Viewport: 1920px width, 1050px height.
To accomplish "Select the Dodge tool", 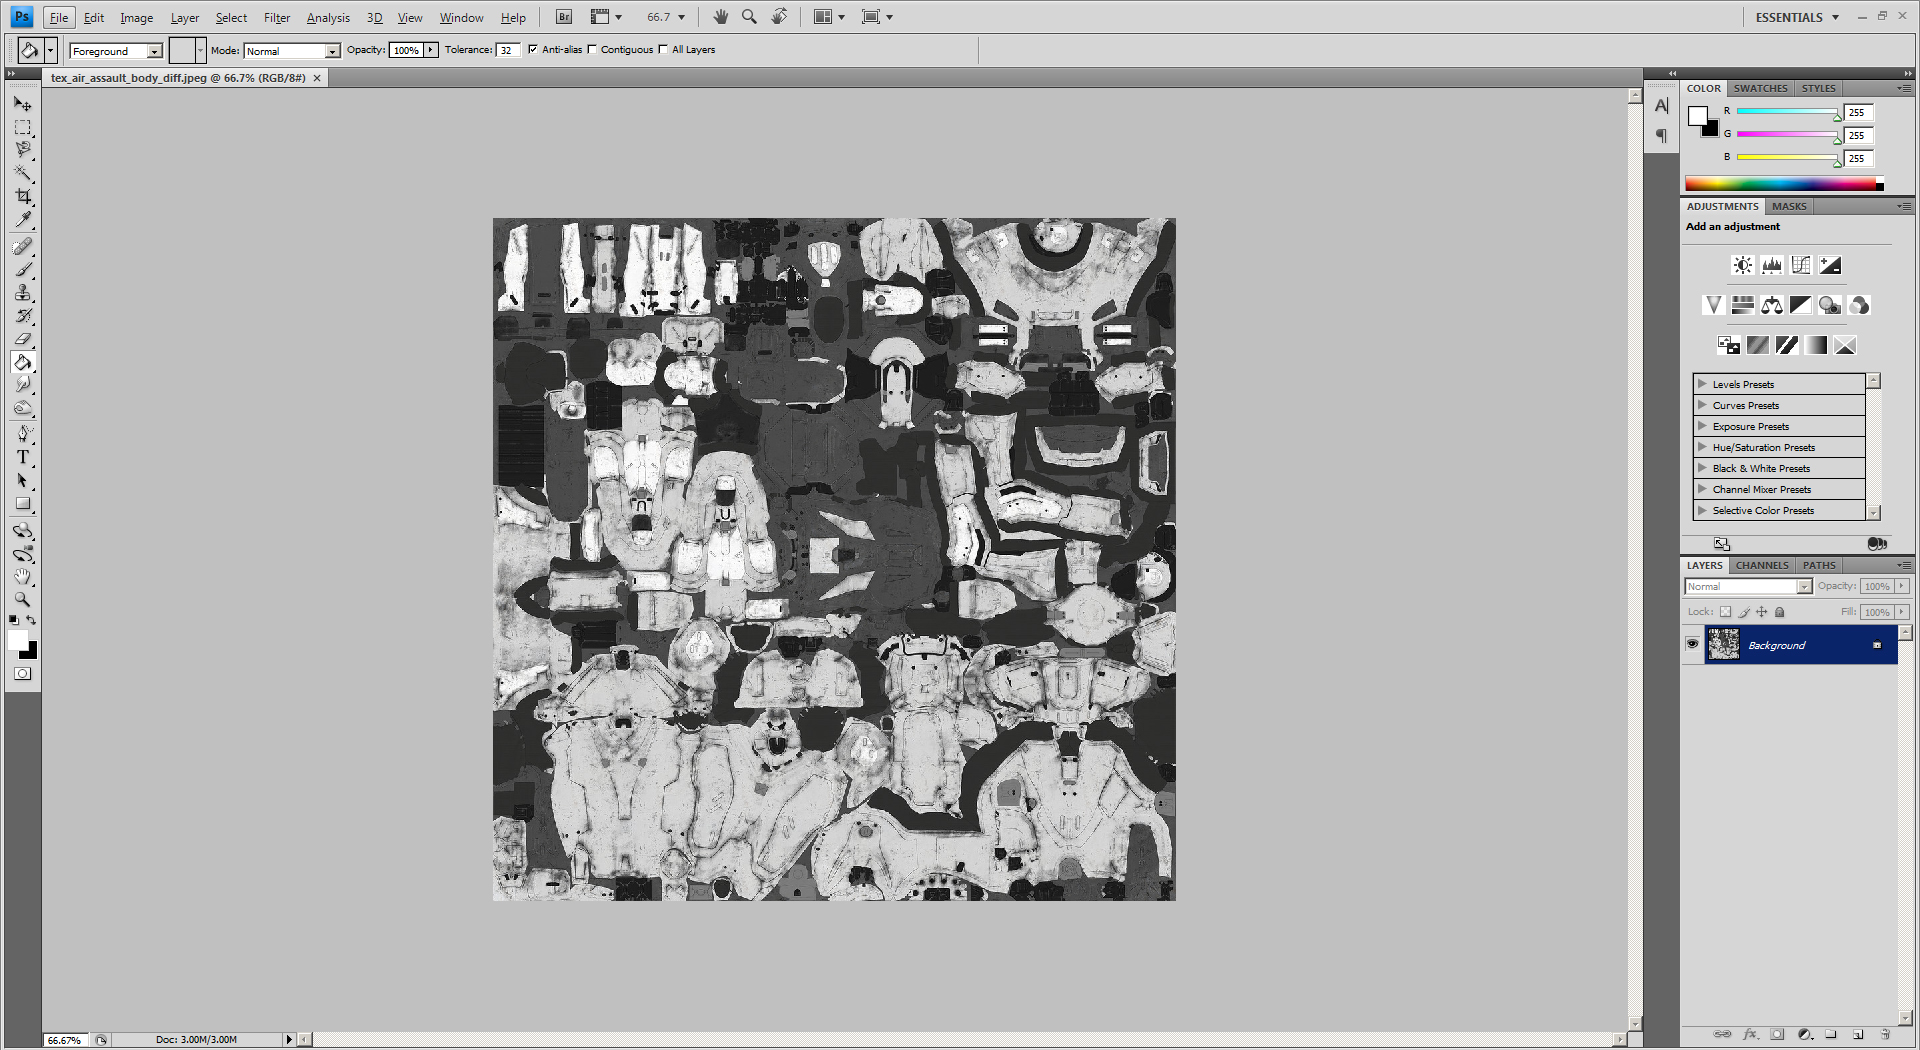I will tap(22, 407).
